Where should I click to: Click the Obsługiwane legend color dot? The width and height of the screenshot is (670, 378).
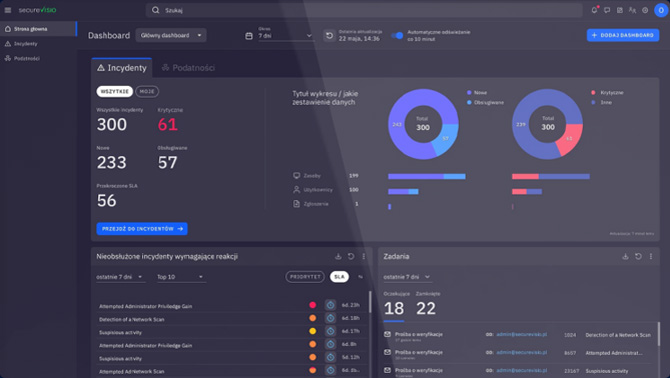coord(469,103)
